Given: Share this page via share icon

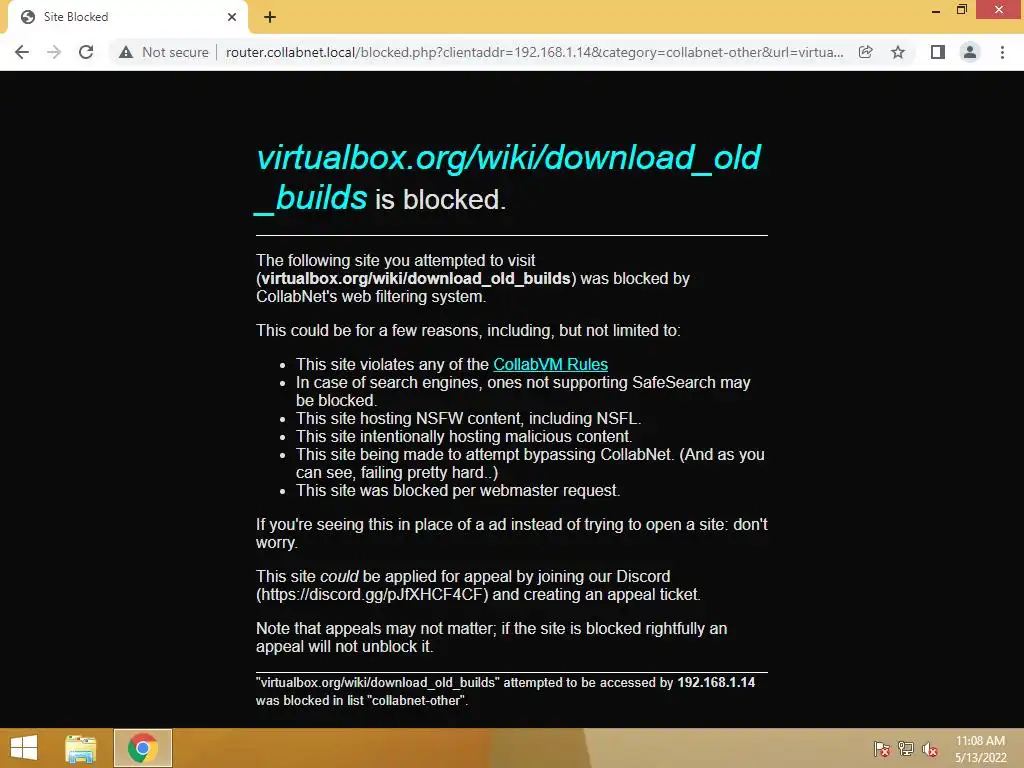Looking at the screenshot, I should 865,52.
